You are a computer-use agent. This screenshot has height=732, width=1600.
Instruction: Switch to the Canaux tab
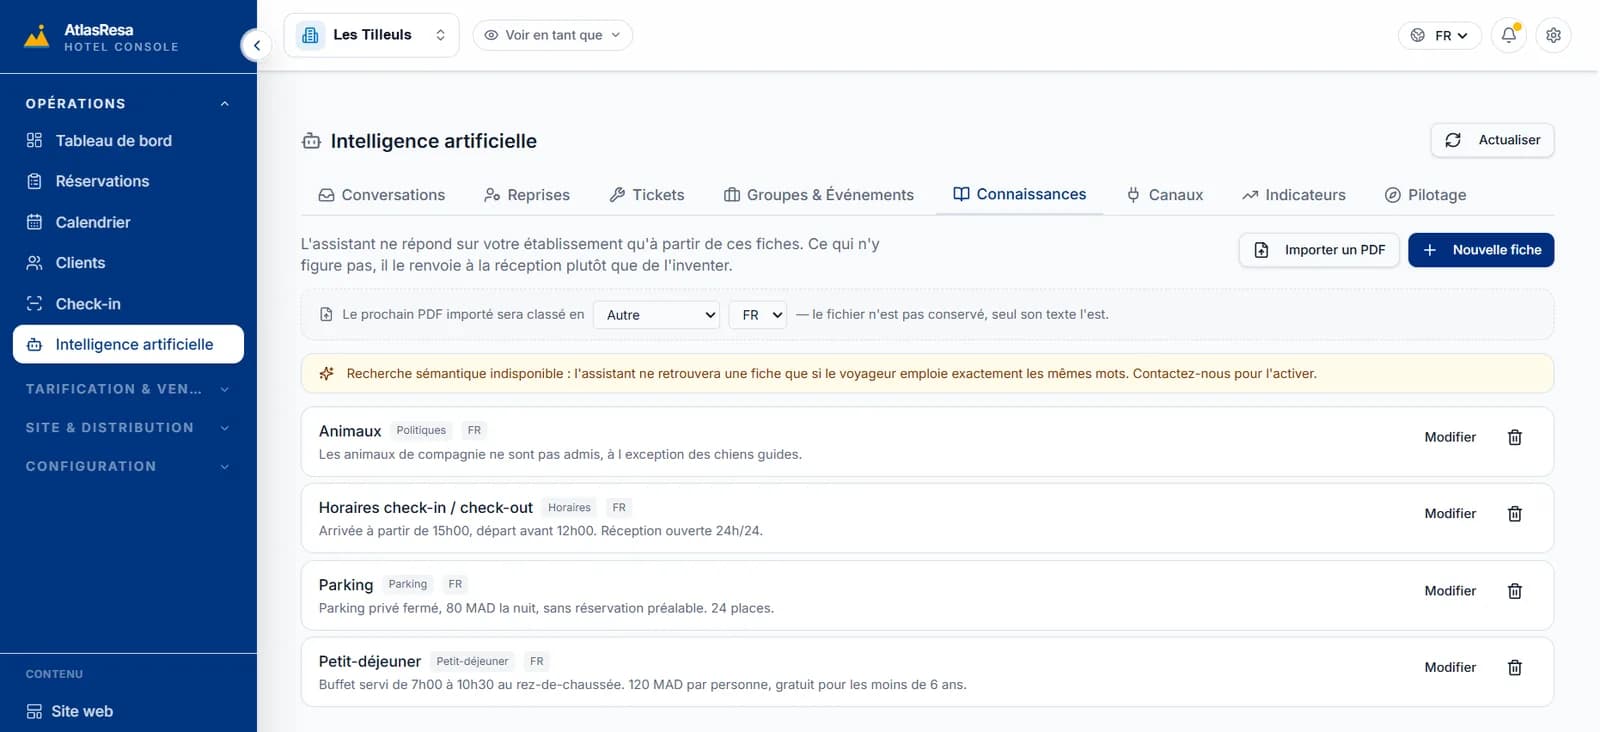tap(1165, 195)
